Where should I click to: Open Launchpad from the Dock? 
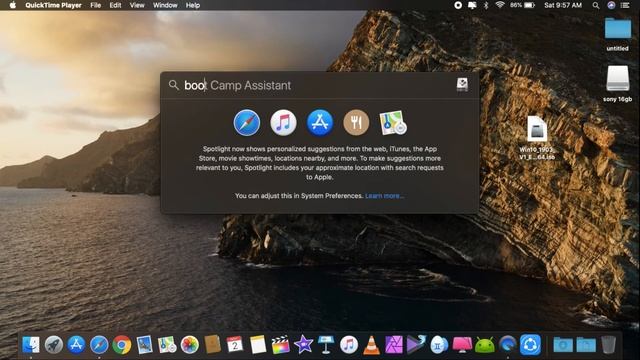click(53, 345)
